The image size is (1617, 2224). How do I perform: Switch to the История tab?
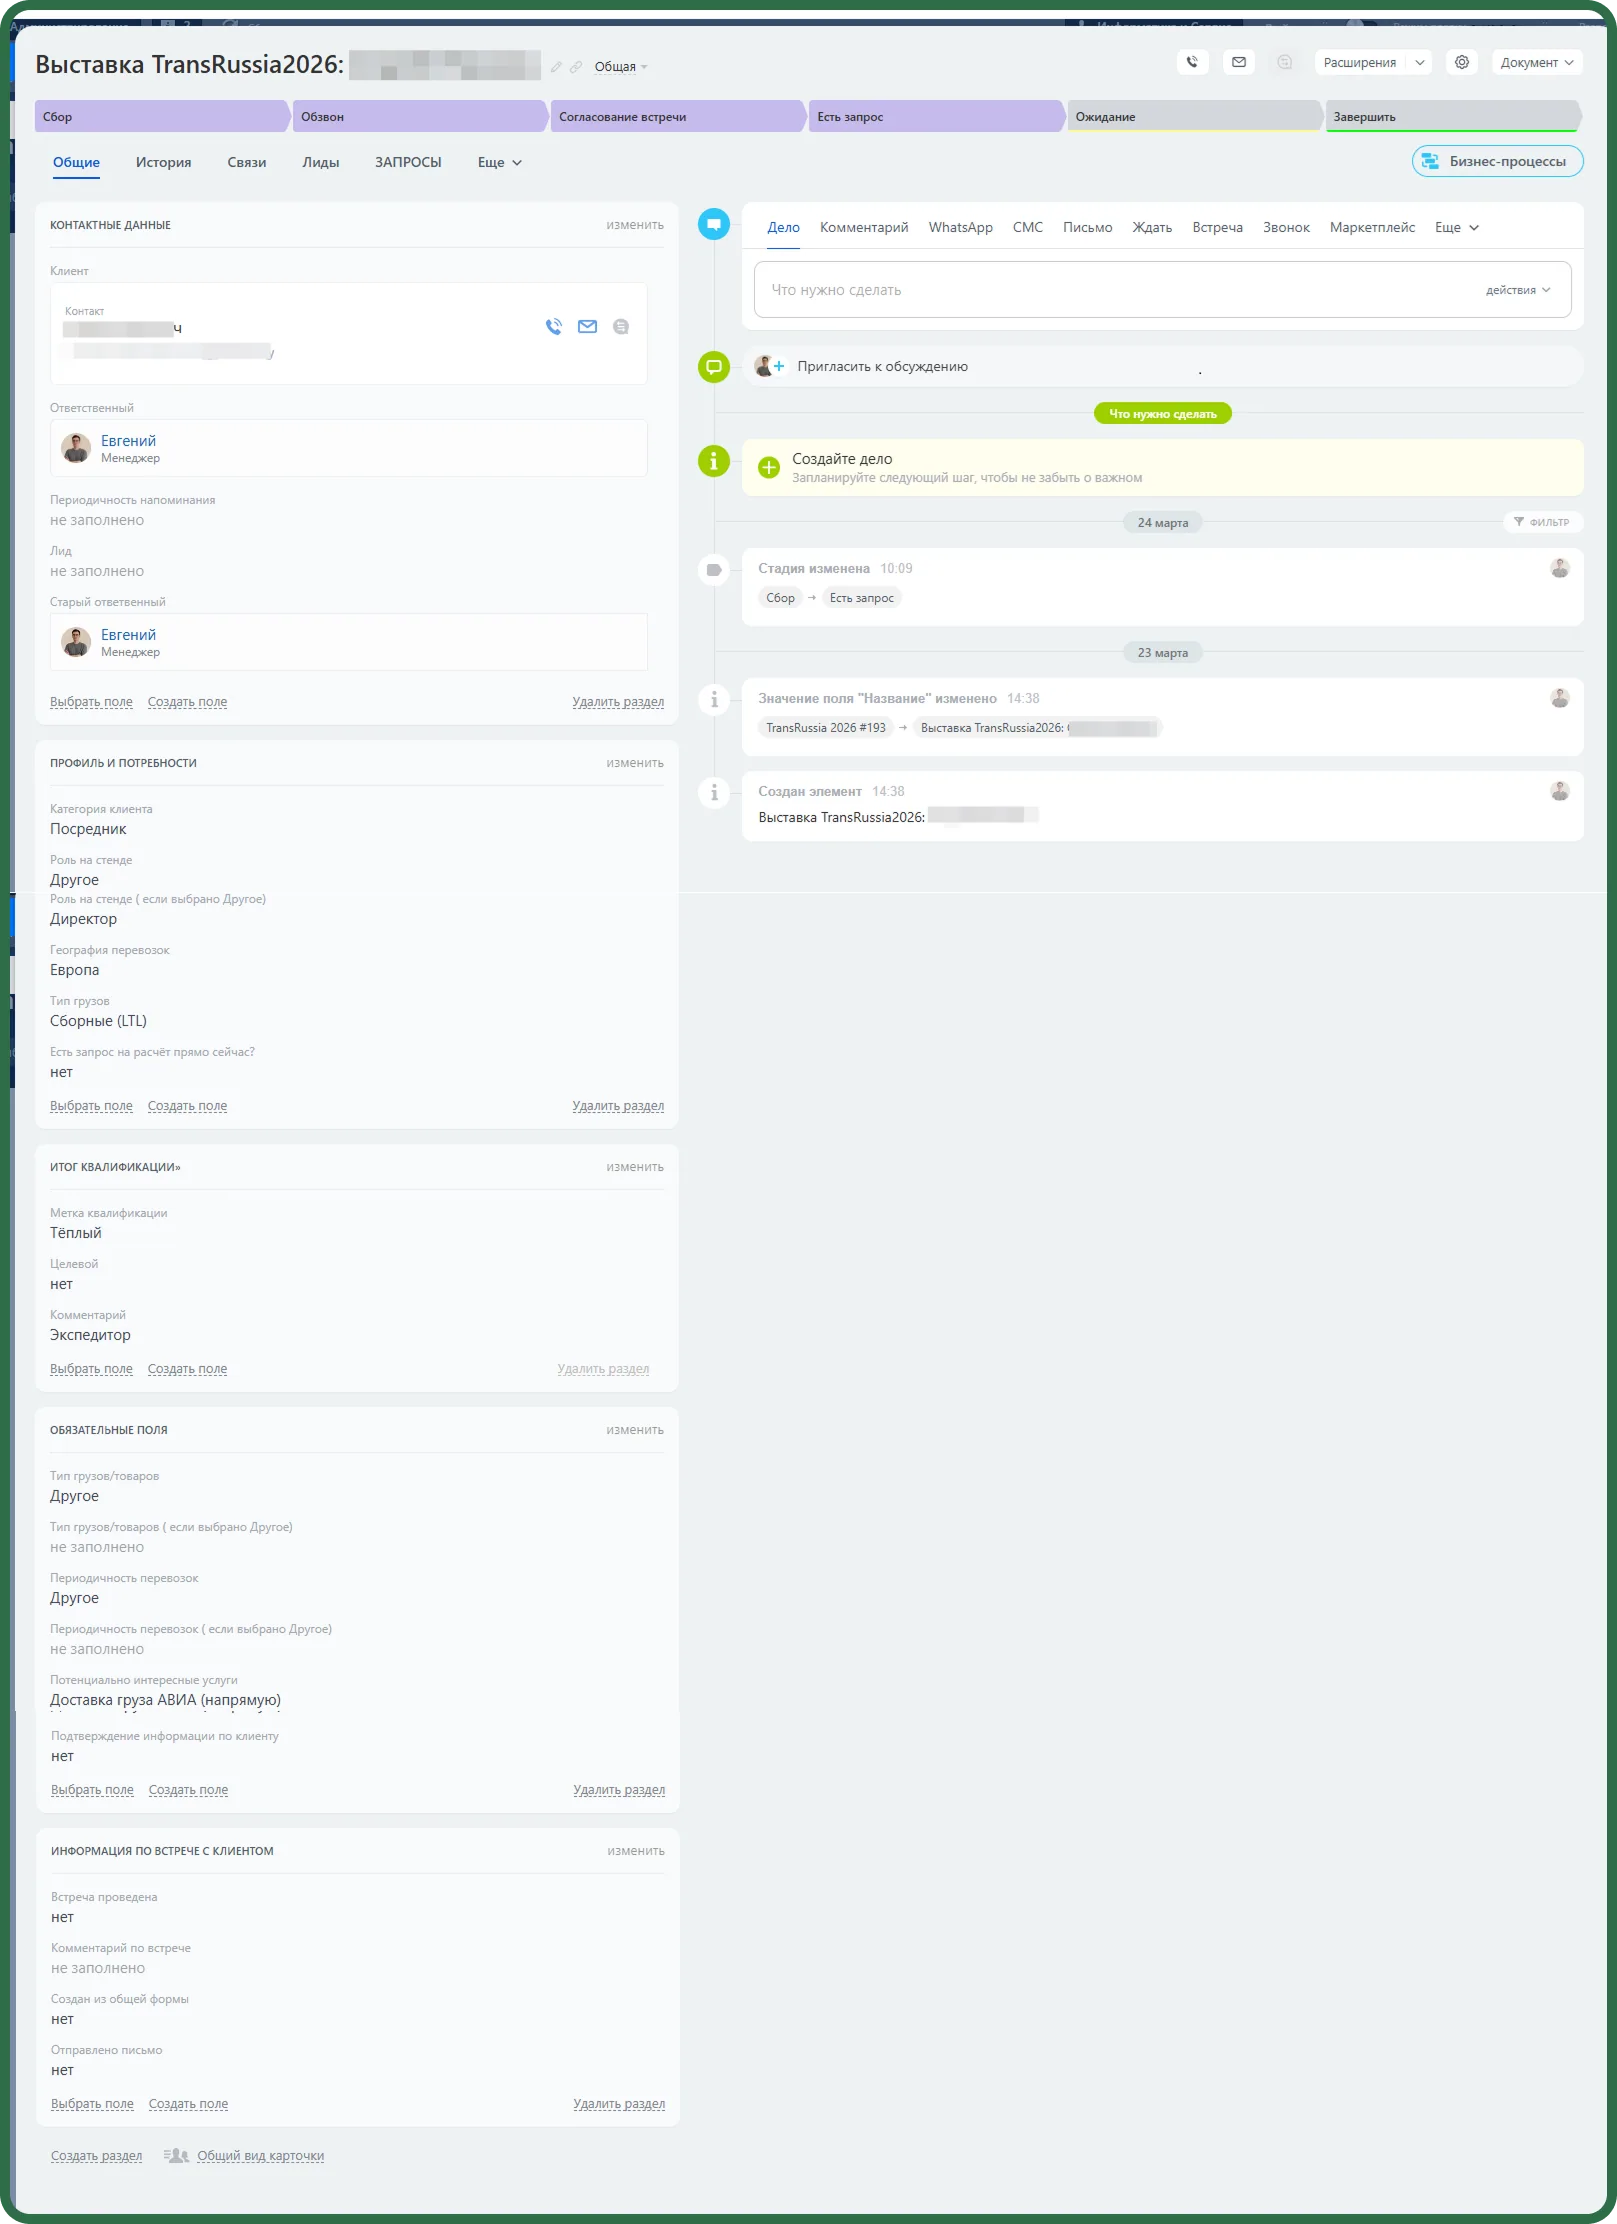[x=163, y=162]
